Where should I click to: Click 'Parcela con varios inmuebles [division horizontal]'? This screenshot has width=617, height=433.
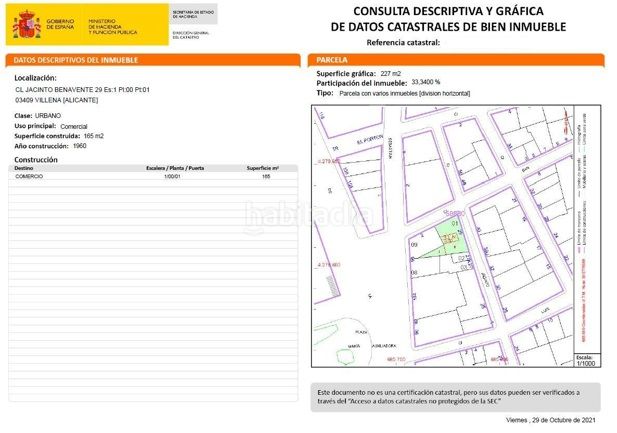pyautogui.click(x=405, y=94)
